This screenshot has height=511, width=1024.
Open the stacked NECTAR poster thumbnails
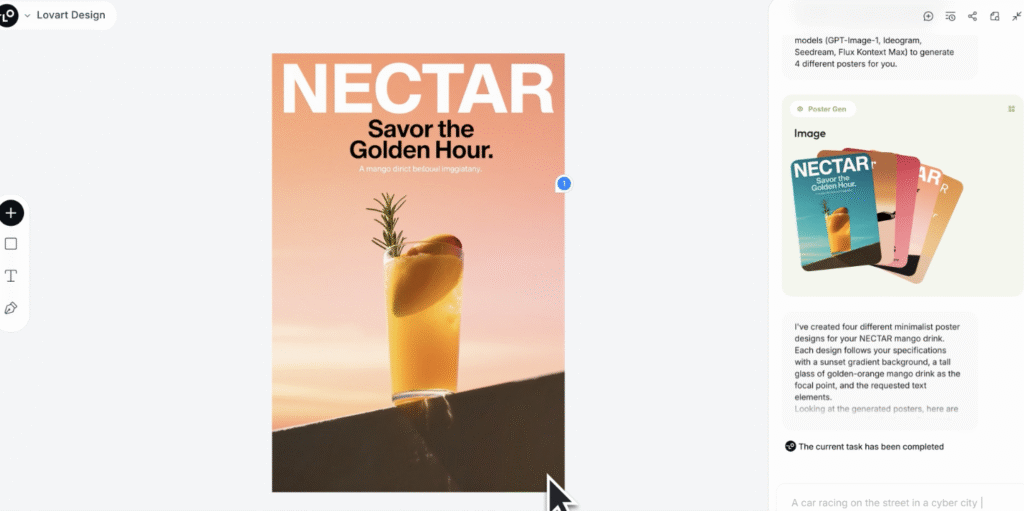[876, 215]
